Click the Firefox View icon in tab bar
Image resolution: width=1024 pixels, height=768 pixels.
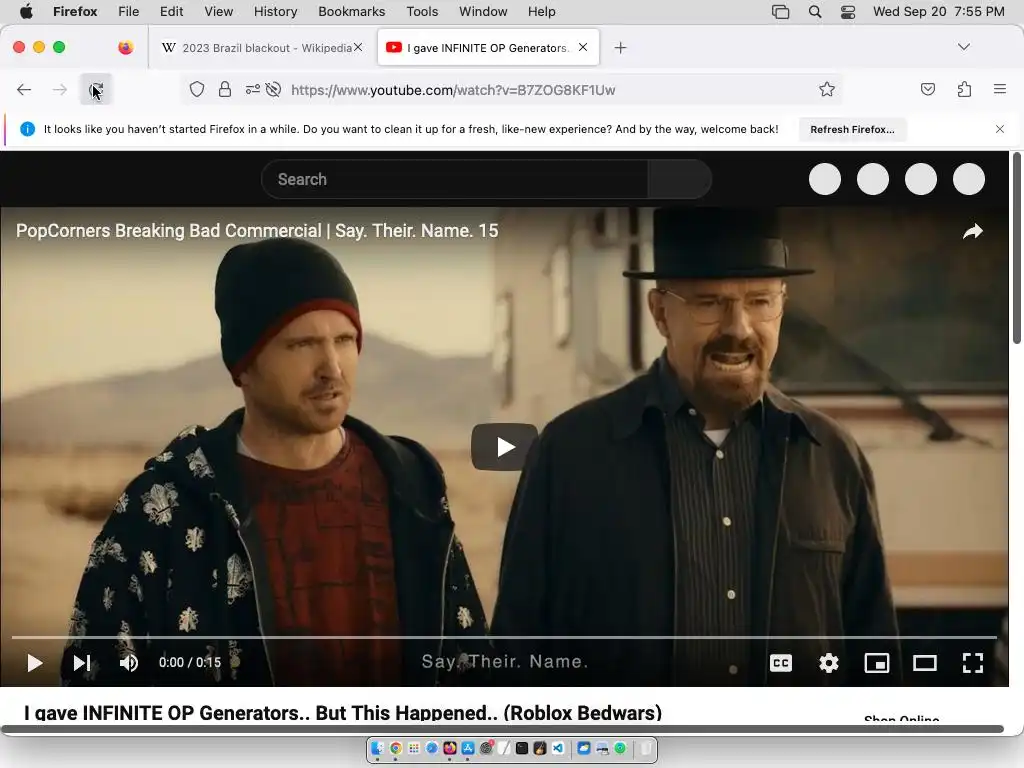coord(125,48)
